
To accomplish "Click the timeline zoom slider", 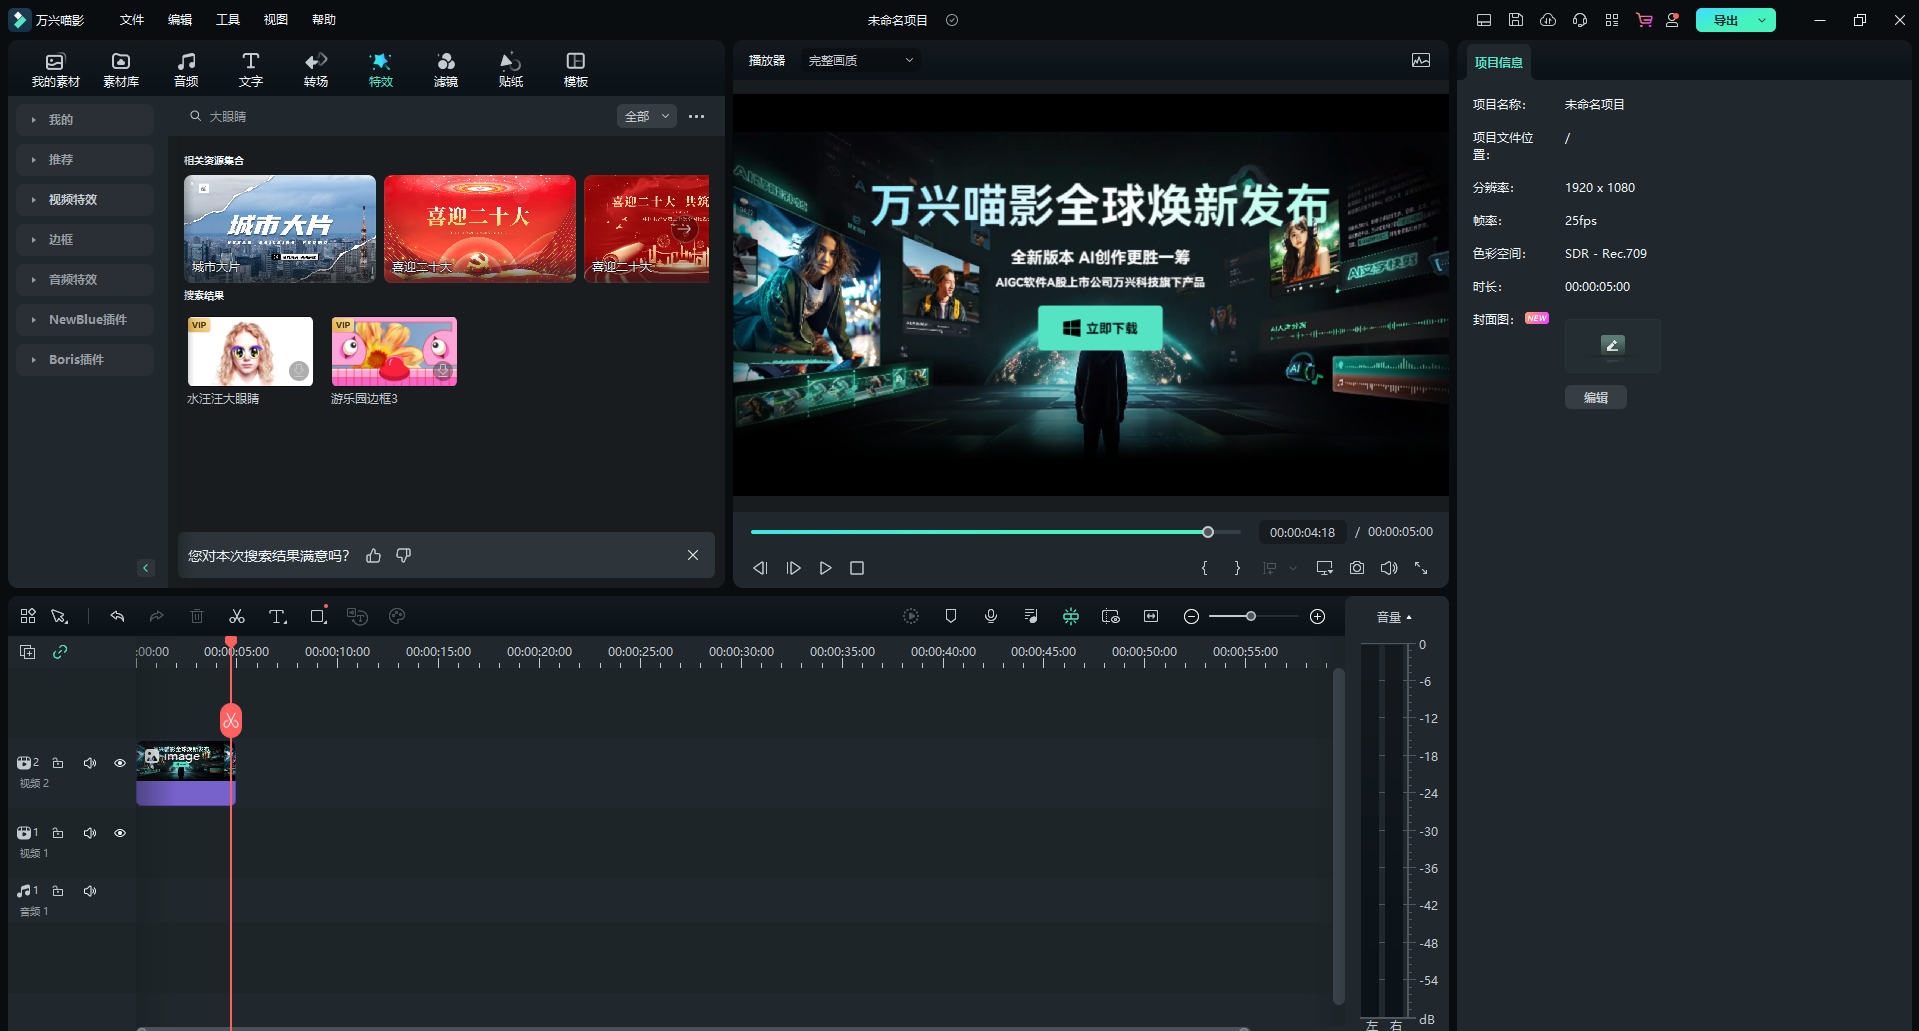I will (x=1253, y=617).
